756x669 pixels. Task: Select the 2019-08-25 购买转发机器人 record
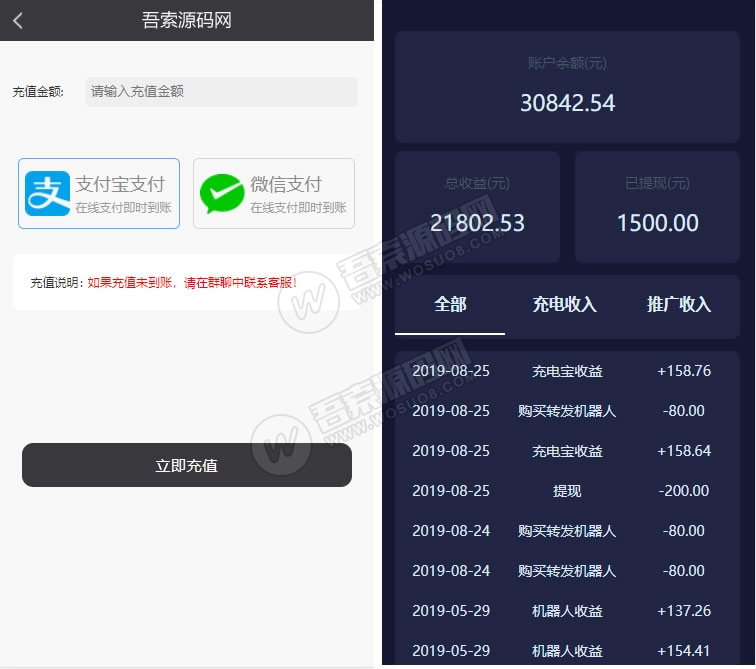[x=567, y=411]
